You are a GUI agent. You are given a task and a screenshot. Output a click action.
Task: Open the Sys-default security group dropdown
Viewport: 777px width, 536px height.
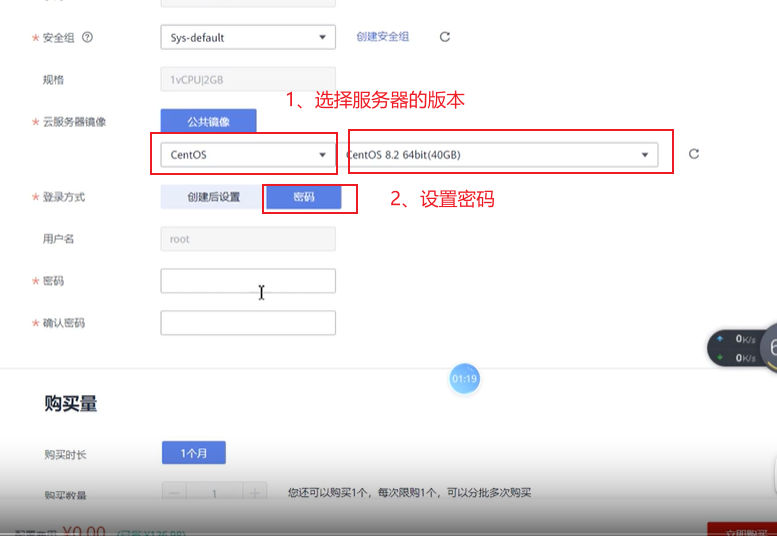point(248,37)
